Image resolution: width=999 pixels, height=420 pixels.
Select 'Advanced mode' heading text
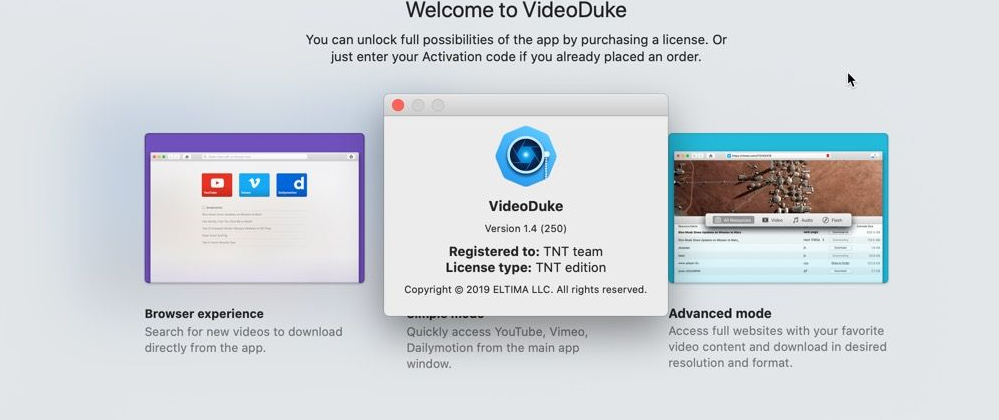click(720, 314)
